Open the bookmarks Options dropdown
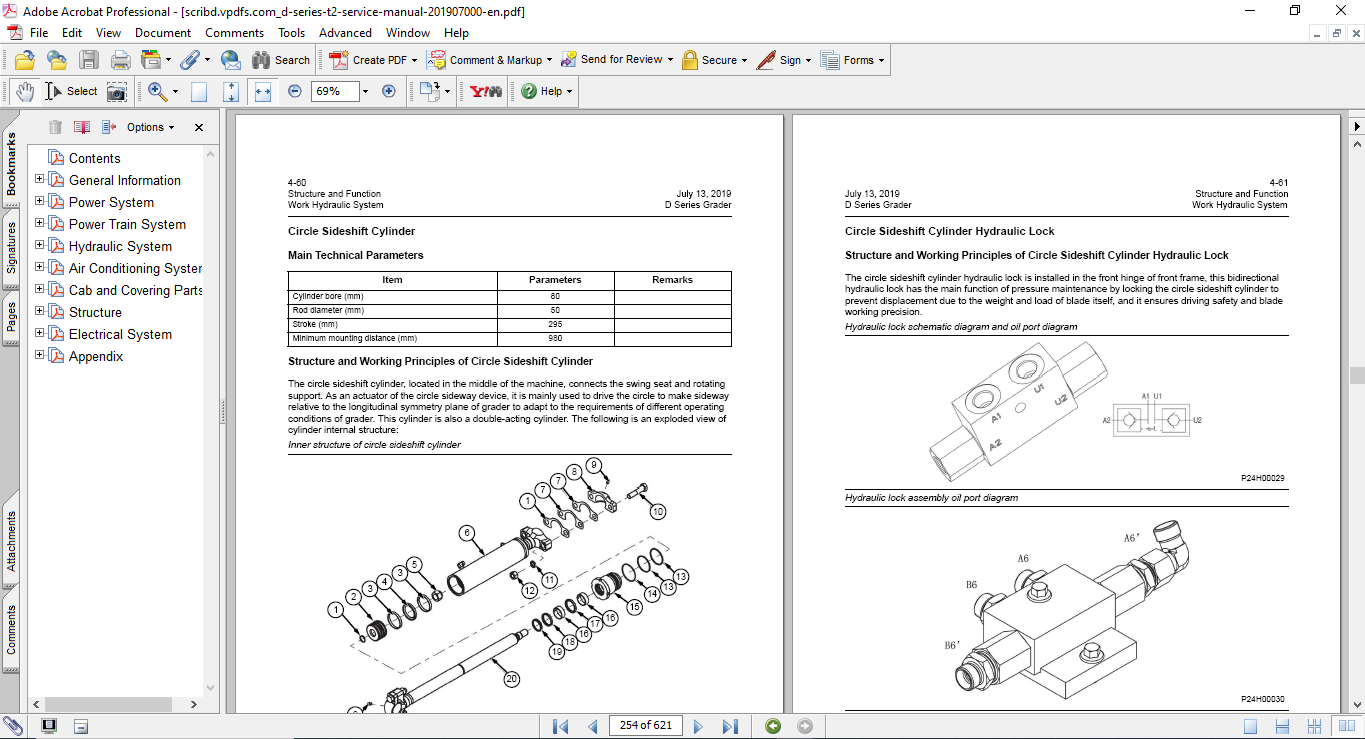 coord(150,127)
